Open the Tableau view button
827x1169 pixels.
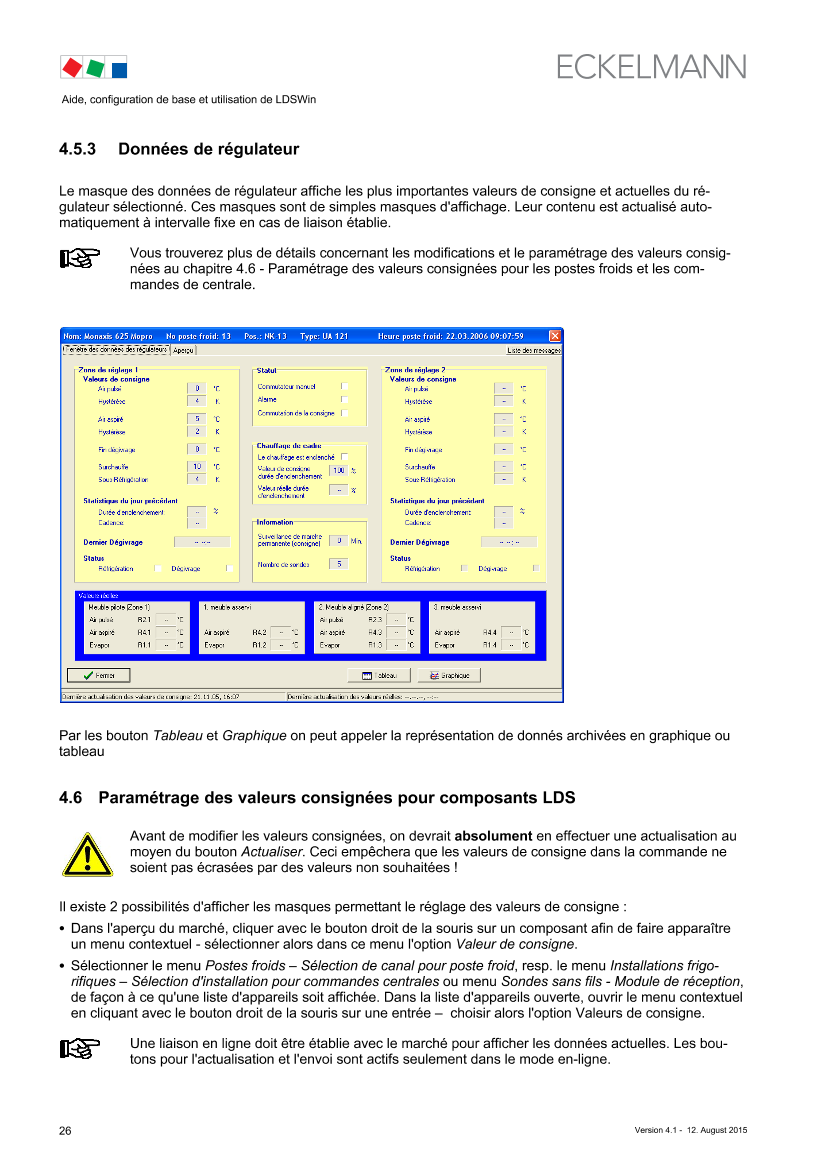[379, 675]
